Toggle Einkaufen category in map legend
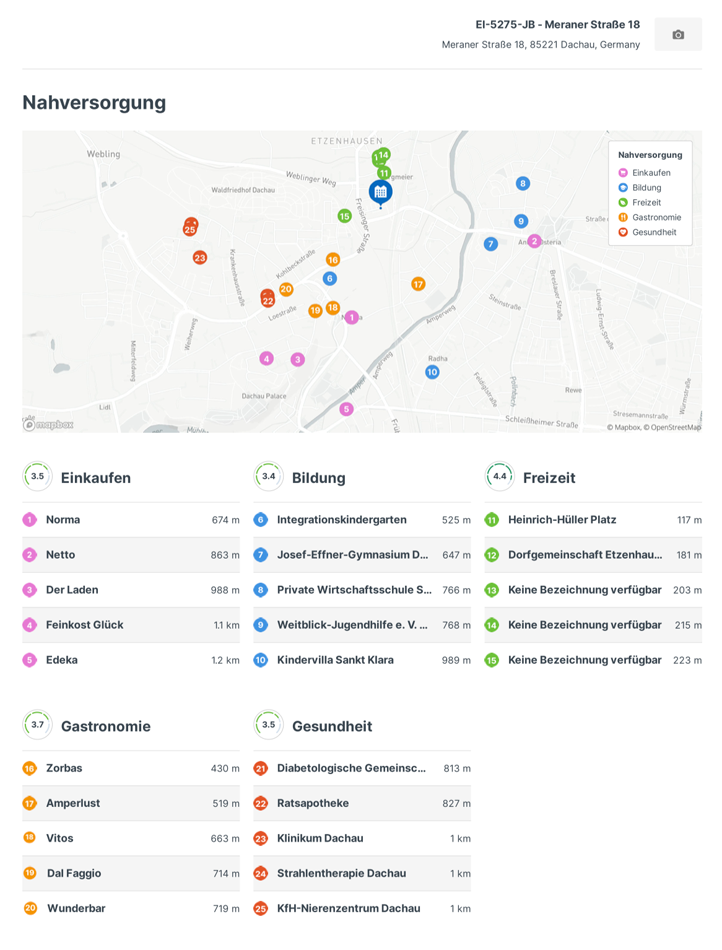 pos(650,173)
